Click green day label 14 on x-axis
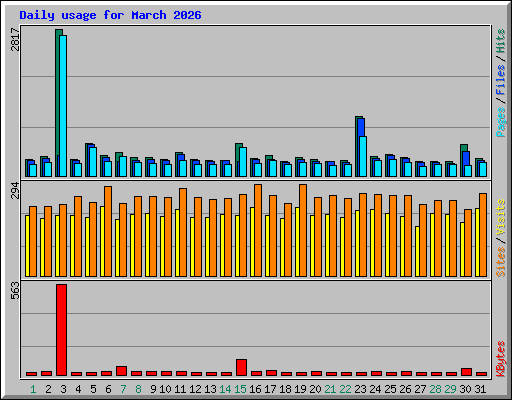The width and height of the screenshot is (512, 400). 225,389
